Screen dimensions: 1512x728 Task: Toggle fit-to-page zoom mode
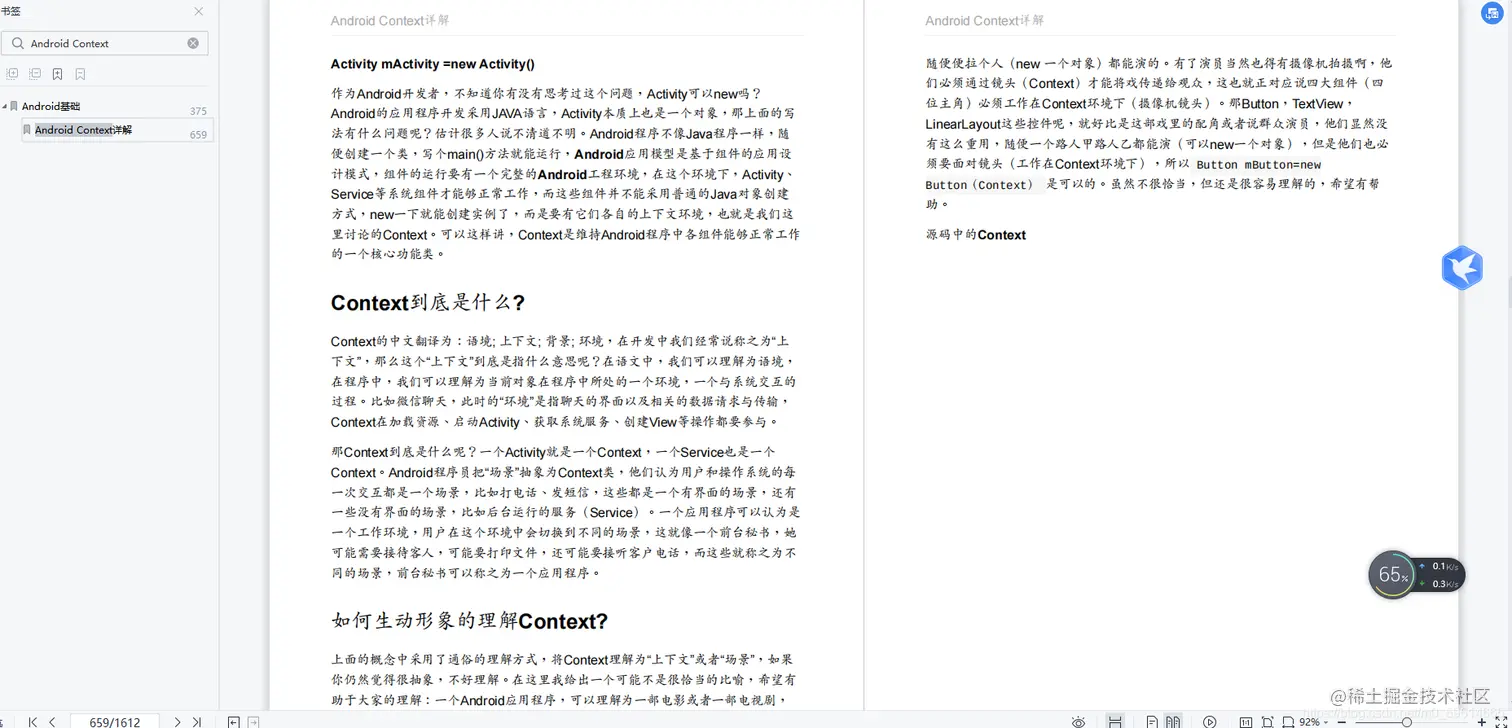(x=1269, y=721)
